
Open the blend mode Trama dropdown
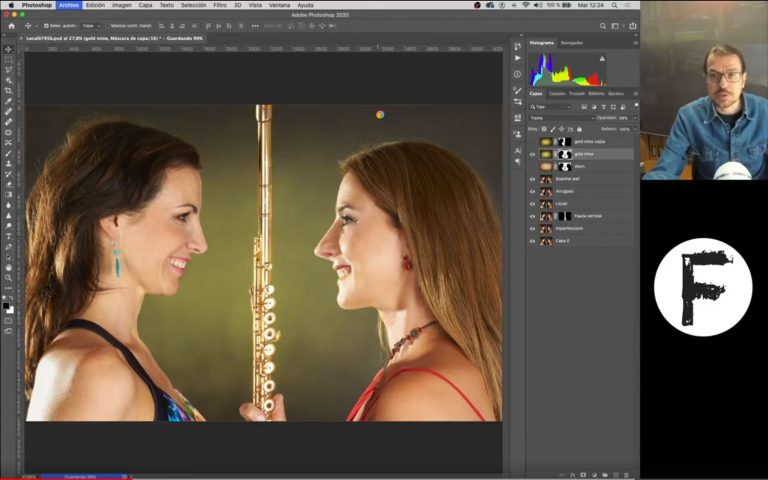click(561, 118)
